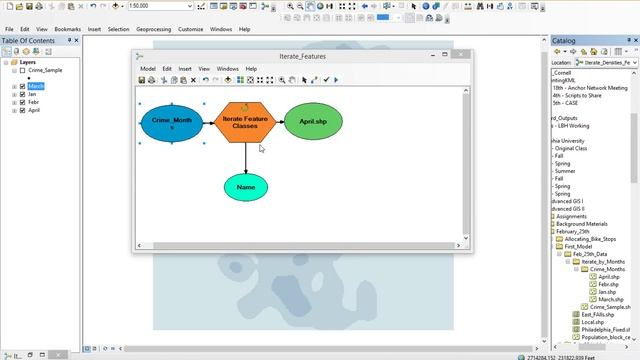Click Full Extent in ModelBuilder toolbar
Screen dimensions: 640x360
click(250, 80)
